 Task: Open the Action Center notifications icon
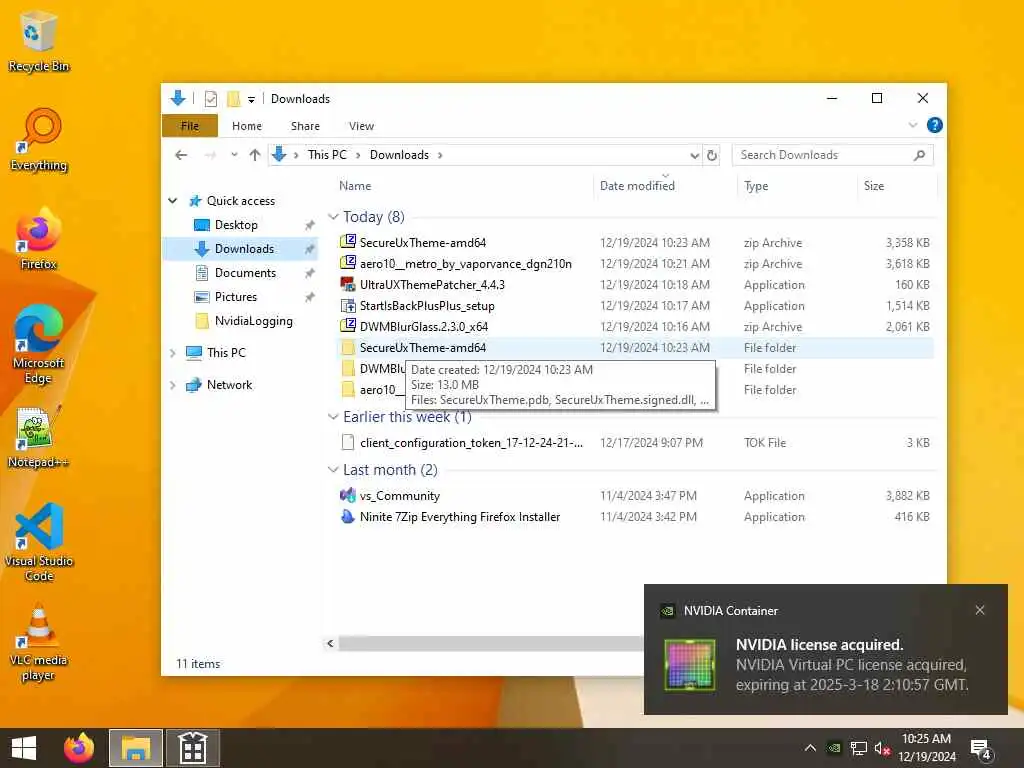[x=981, y=749]
